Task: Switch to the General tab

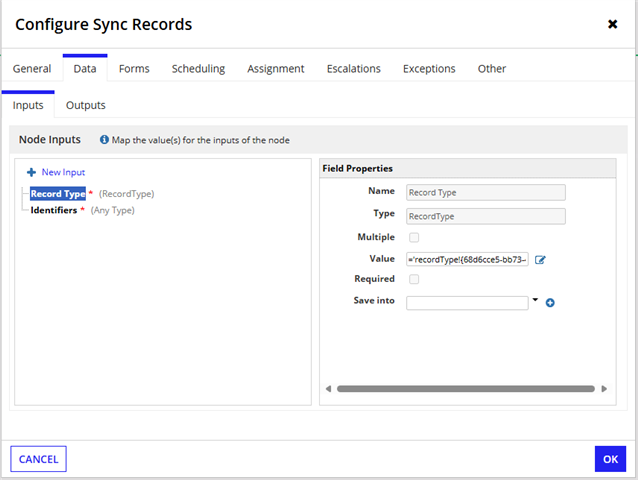Action: point(32,69)
